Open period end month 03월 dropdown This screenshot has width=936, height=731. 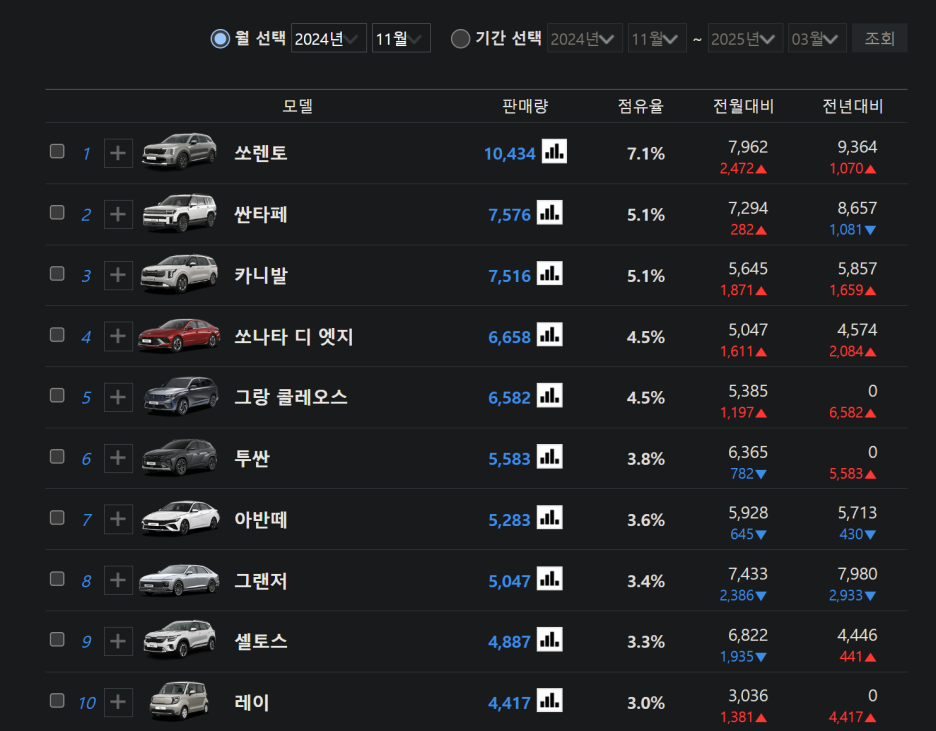(817, 38)
